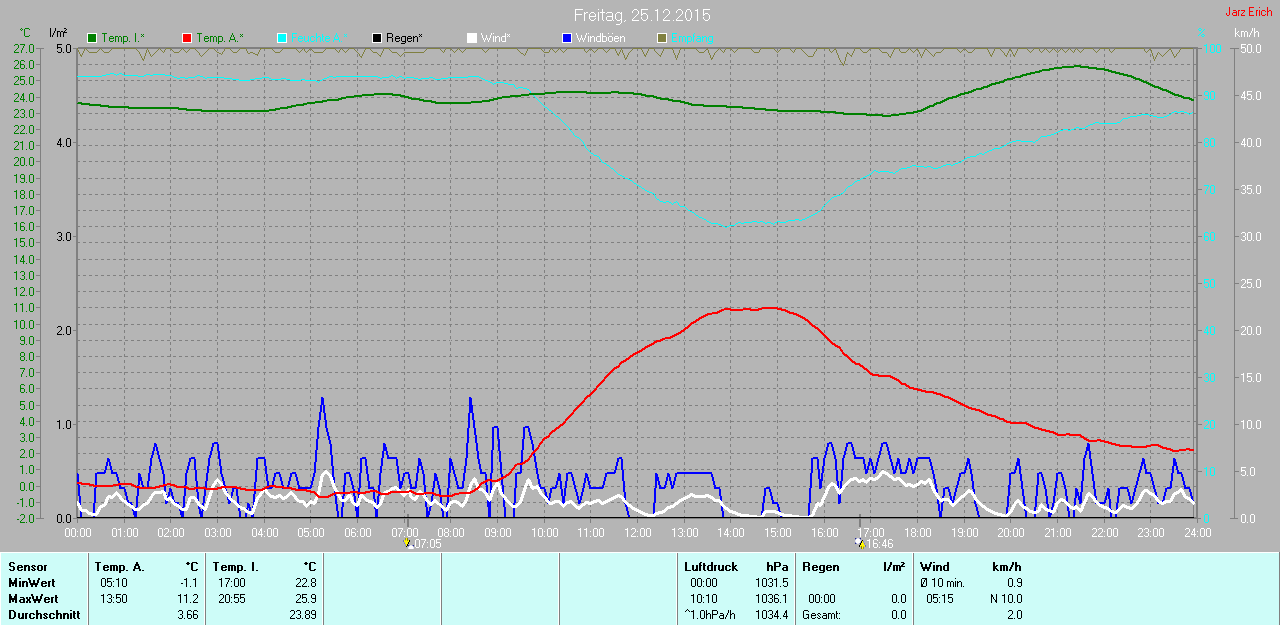Click the sunrise icon at 07:05
Screen dimensions: 1280x625
[408, 544]
